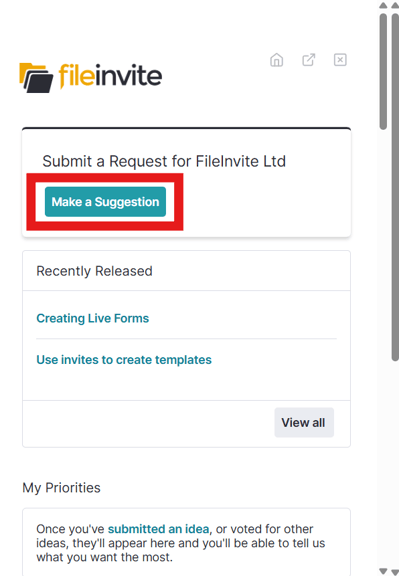Screen dimensions: 399x576
Task: Click the inner scrollbar down arrow
Action: click(x=383, y=571)
